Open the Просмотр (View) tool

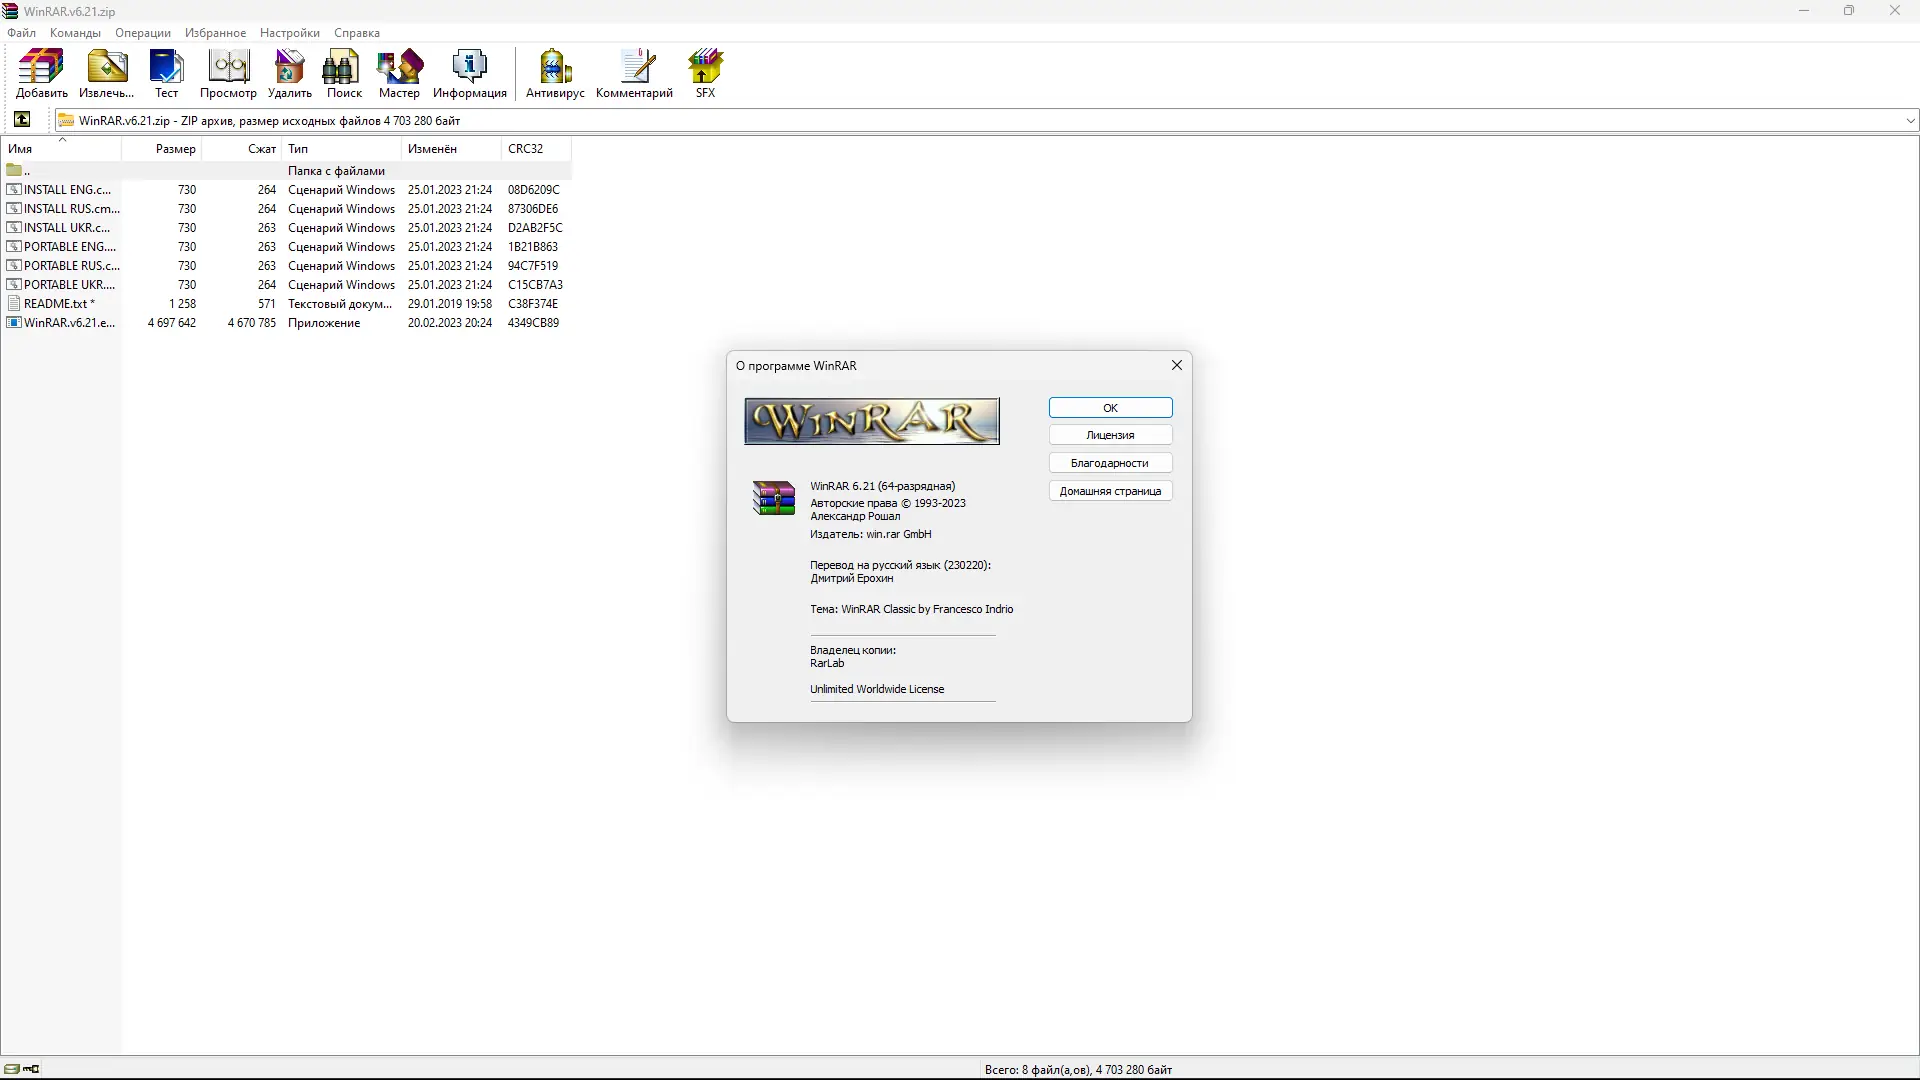228,73
